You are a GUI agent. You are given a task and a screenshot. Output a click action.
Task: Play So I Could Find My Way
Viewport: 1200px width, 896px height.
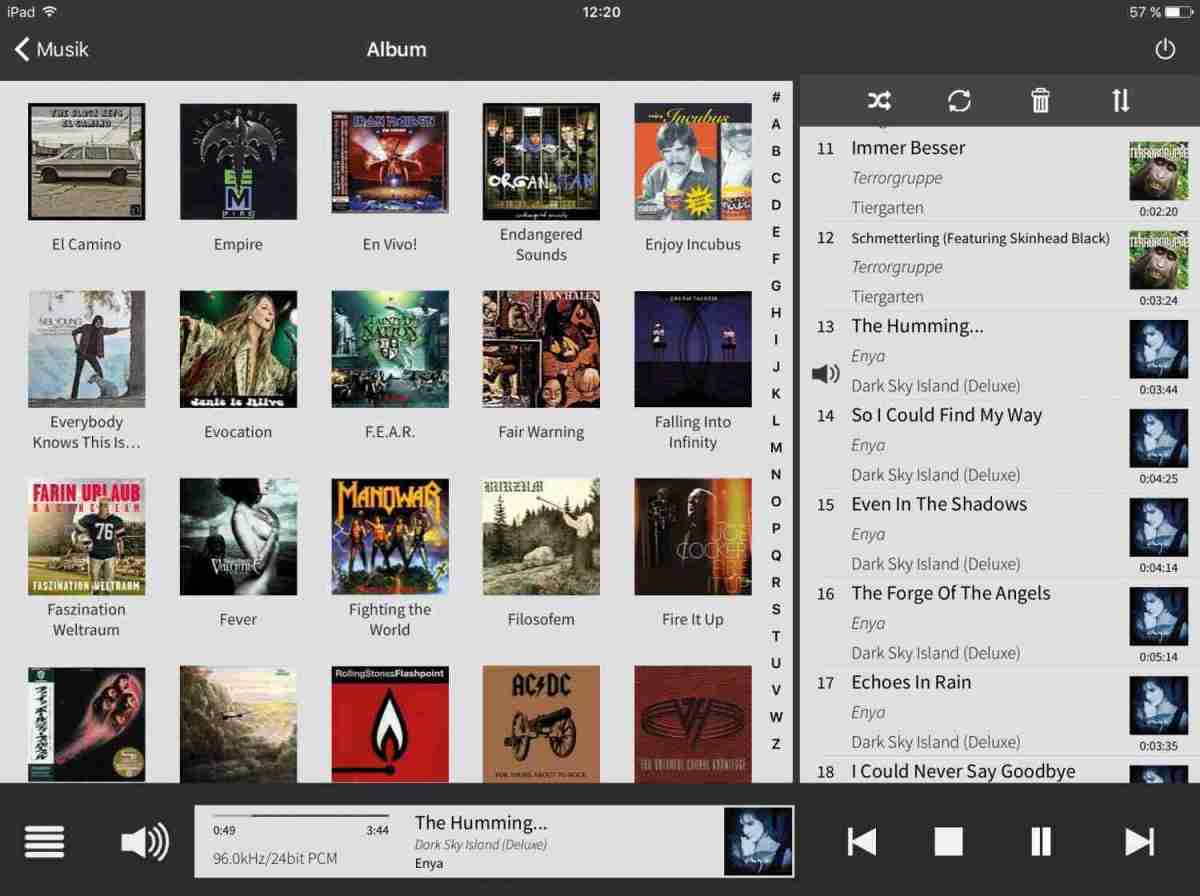(1000, 444)
